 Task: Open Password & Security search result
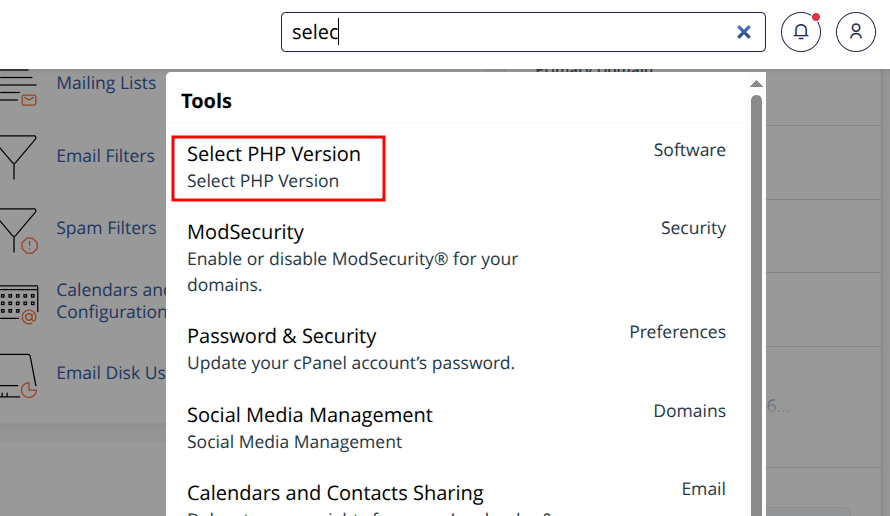[x=282, y=336]
